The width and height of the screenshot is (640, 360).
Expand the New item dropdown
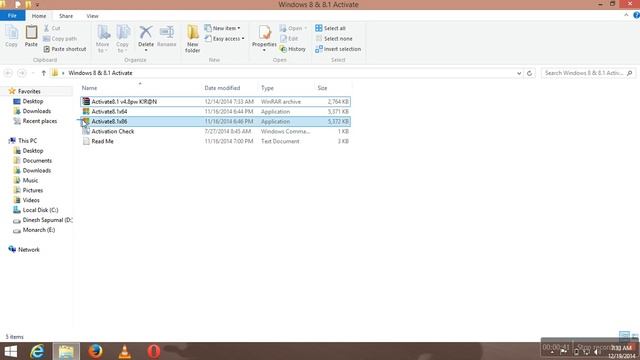pos(222,28)
